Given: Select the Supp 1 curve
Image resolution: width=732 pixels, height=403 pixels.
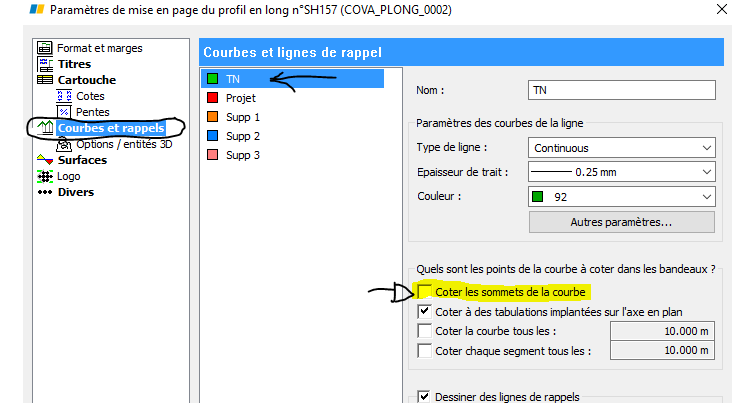Looking at the screenshot, I should coord(243,117).
